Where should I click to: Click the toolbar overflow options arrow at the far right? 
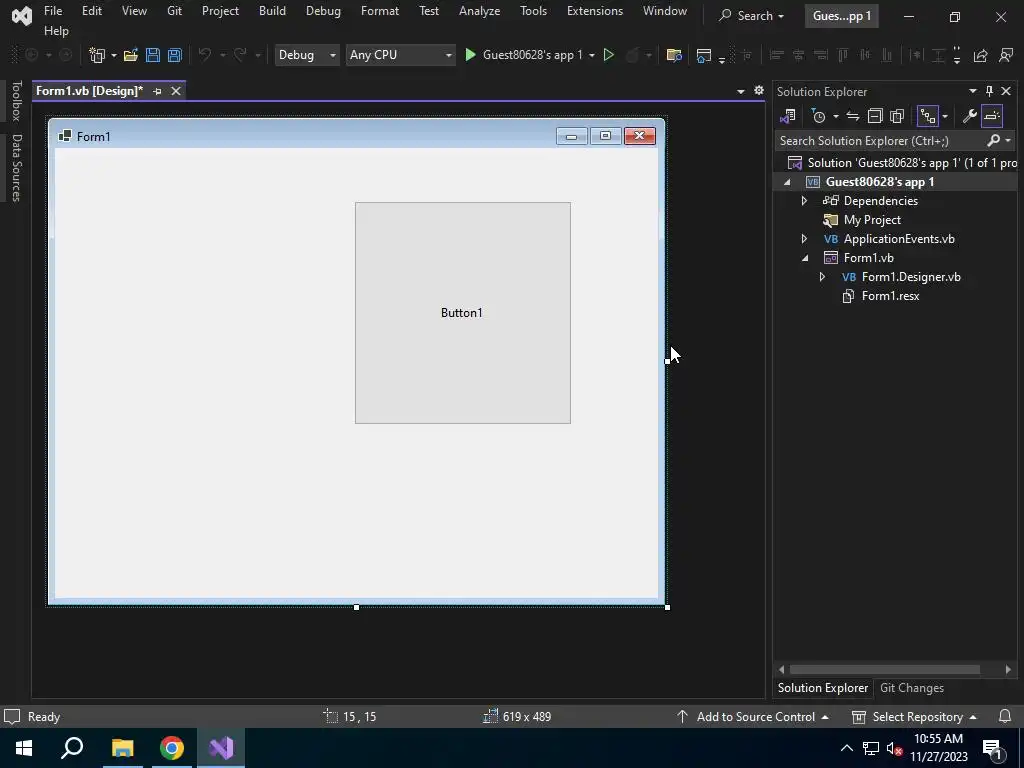pos(957,56)
